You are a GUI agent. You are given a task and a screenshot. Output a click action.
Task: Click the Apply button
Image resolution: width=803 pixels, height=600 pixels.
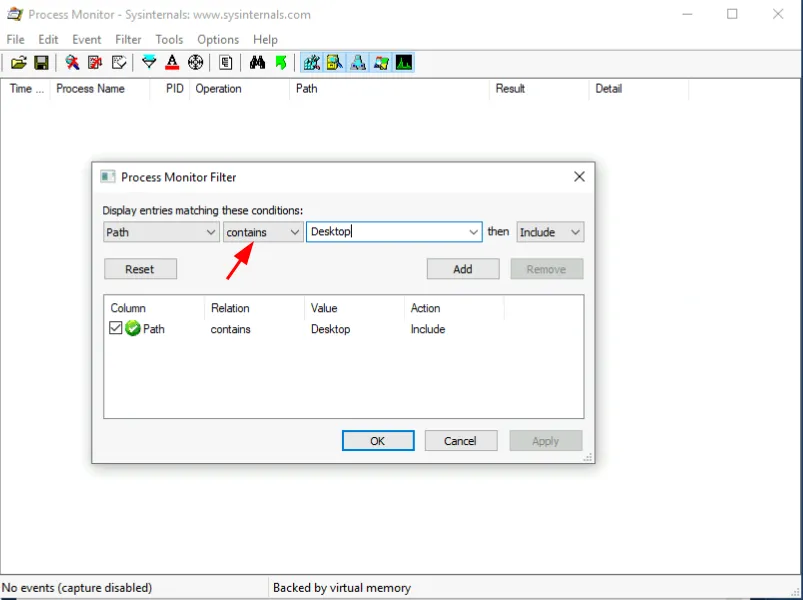click(x=545, y=441)
